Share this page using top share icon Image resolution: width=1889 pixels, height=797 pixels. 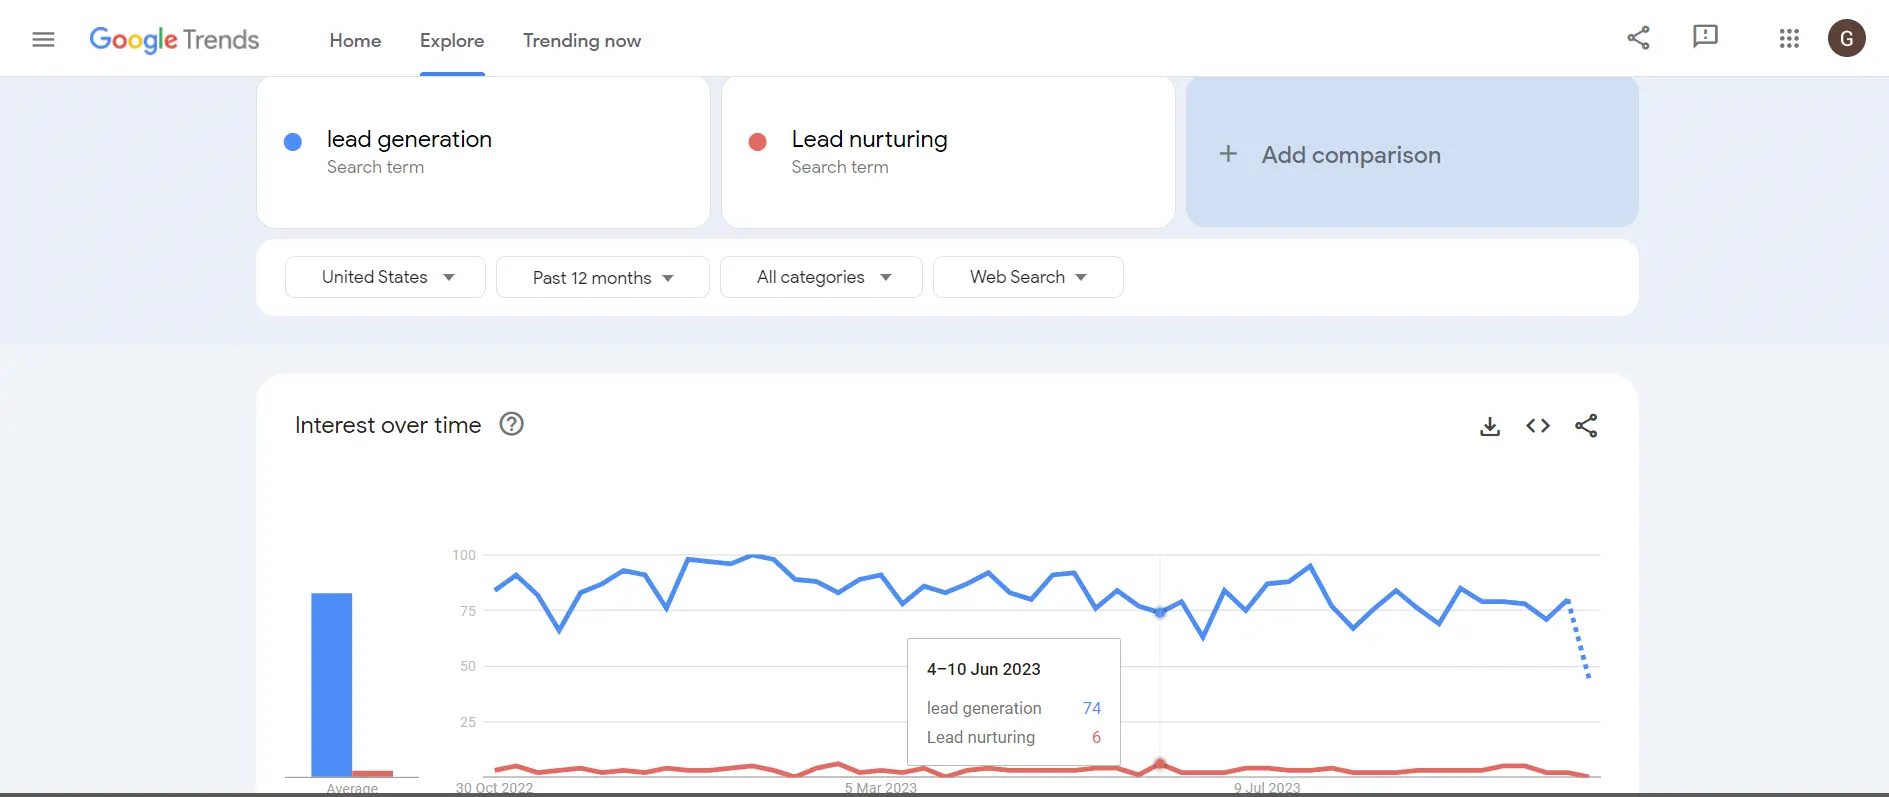click(1638, 38)
